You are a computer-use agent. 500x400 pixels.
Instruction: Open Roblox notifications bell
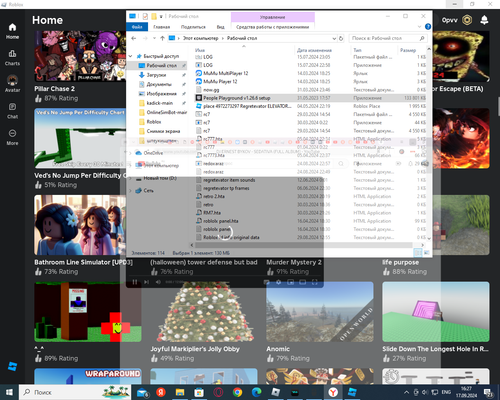484,20
